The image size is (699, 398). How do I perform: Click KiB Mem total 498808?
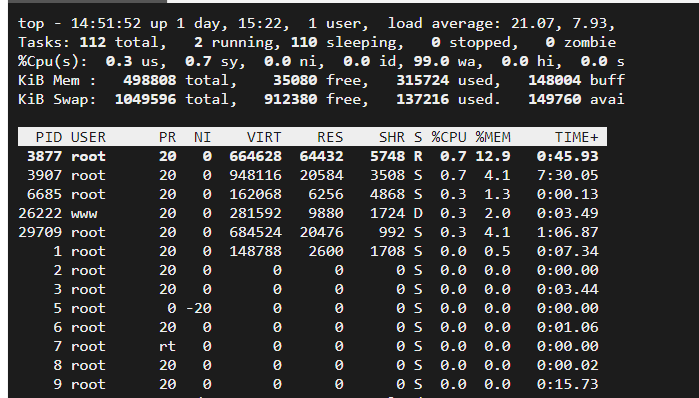[x=150, y=80]
